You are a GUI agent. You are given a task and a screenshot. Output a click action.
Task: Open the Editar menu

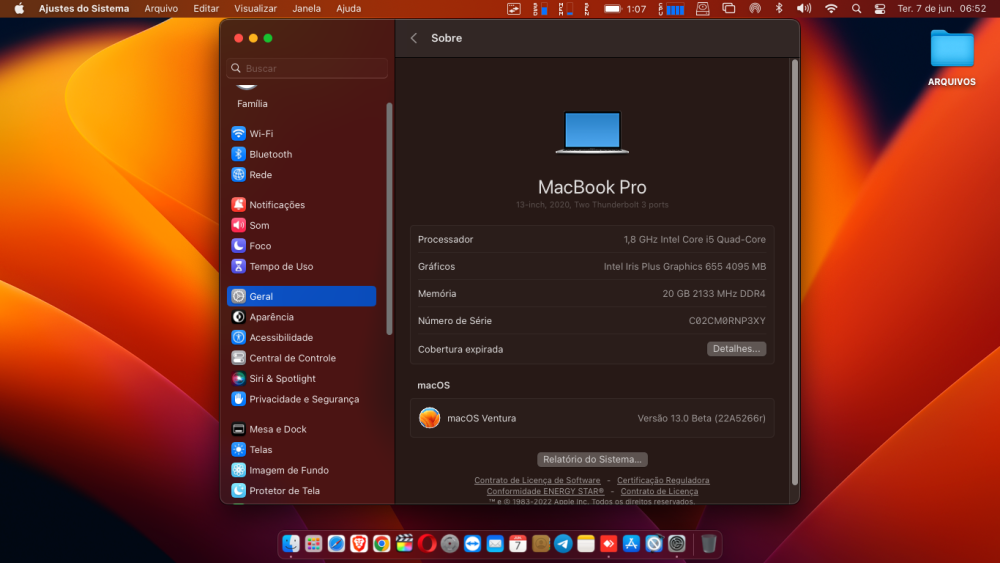tap(206, 8)
